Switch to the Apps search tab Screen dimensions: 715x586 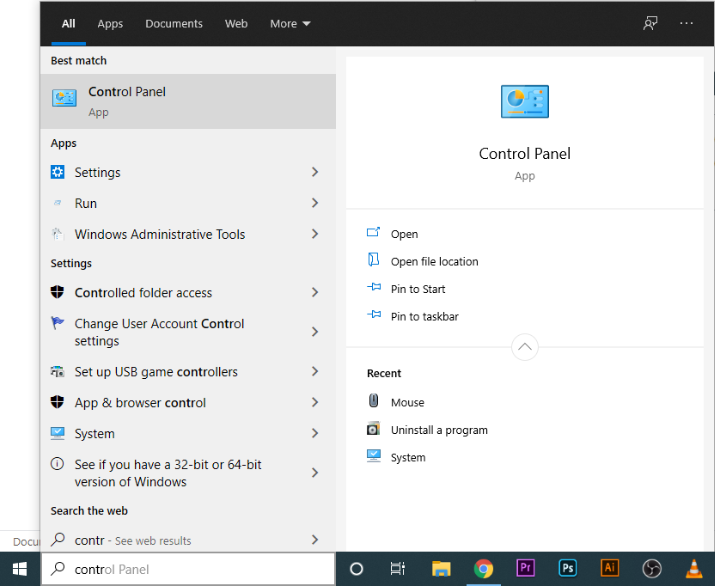tap(110, 24)
